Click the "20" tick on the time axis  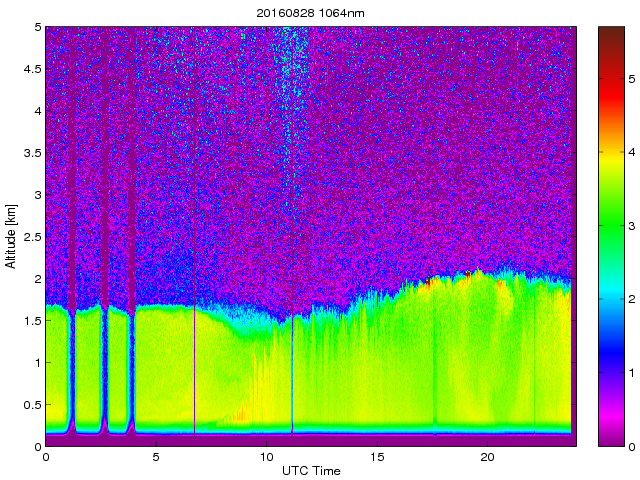pyautogui.click(x=487, y=457)
